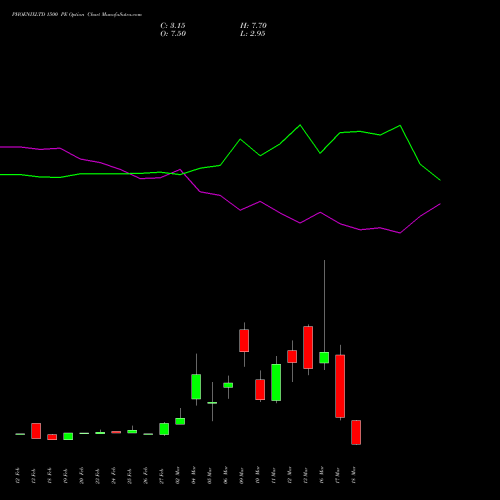Select the 06 Mar date axis label
500x500 pixels.
point(226,476)
